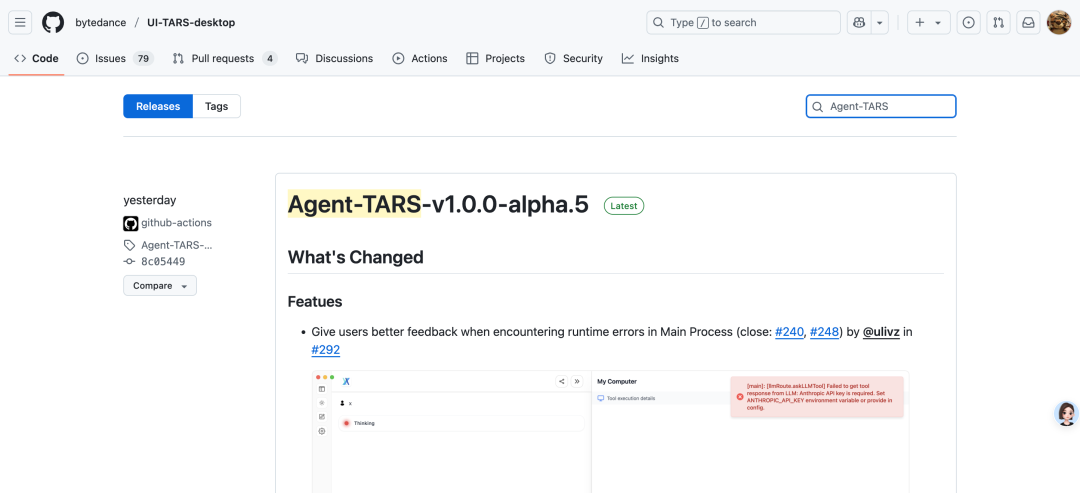Click the Latest release badge
The width and height of the screenshot is (1080, 493).
point(623,205)
